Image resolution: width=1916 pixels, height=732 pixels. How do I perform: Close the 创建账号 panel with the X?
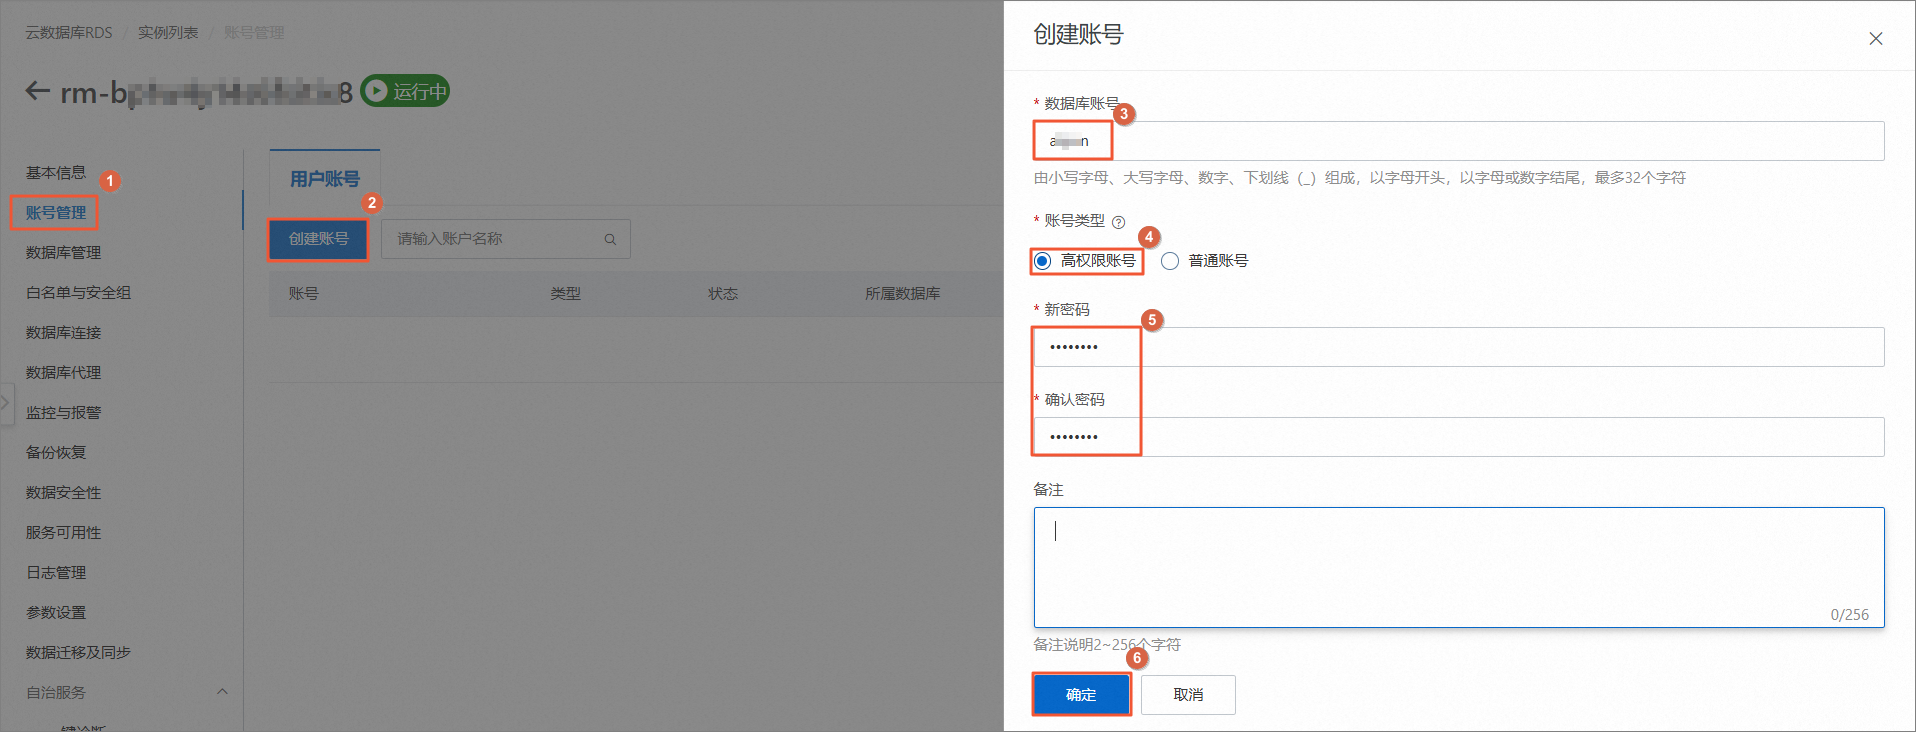(x=1875, y=38)
